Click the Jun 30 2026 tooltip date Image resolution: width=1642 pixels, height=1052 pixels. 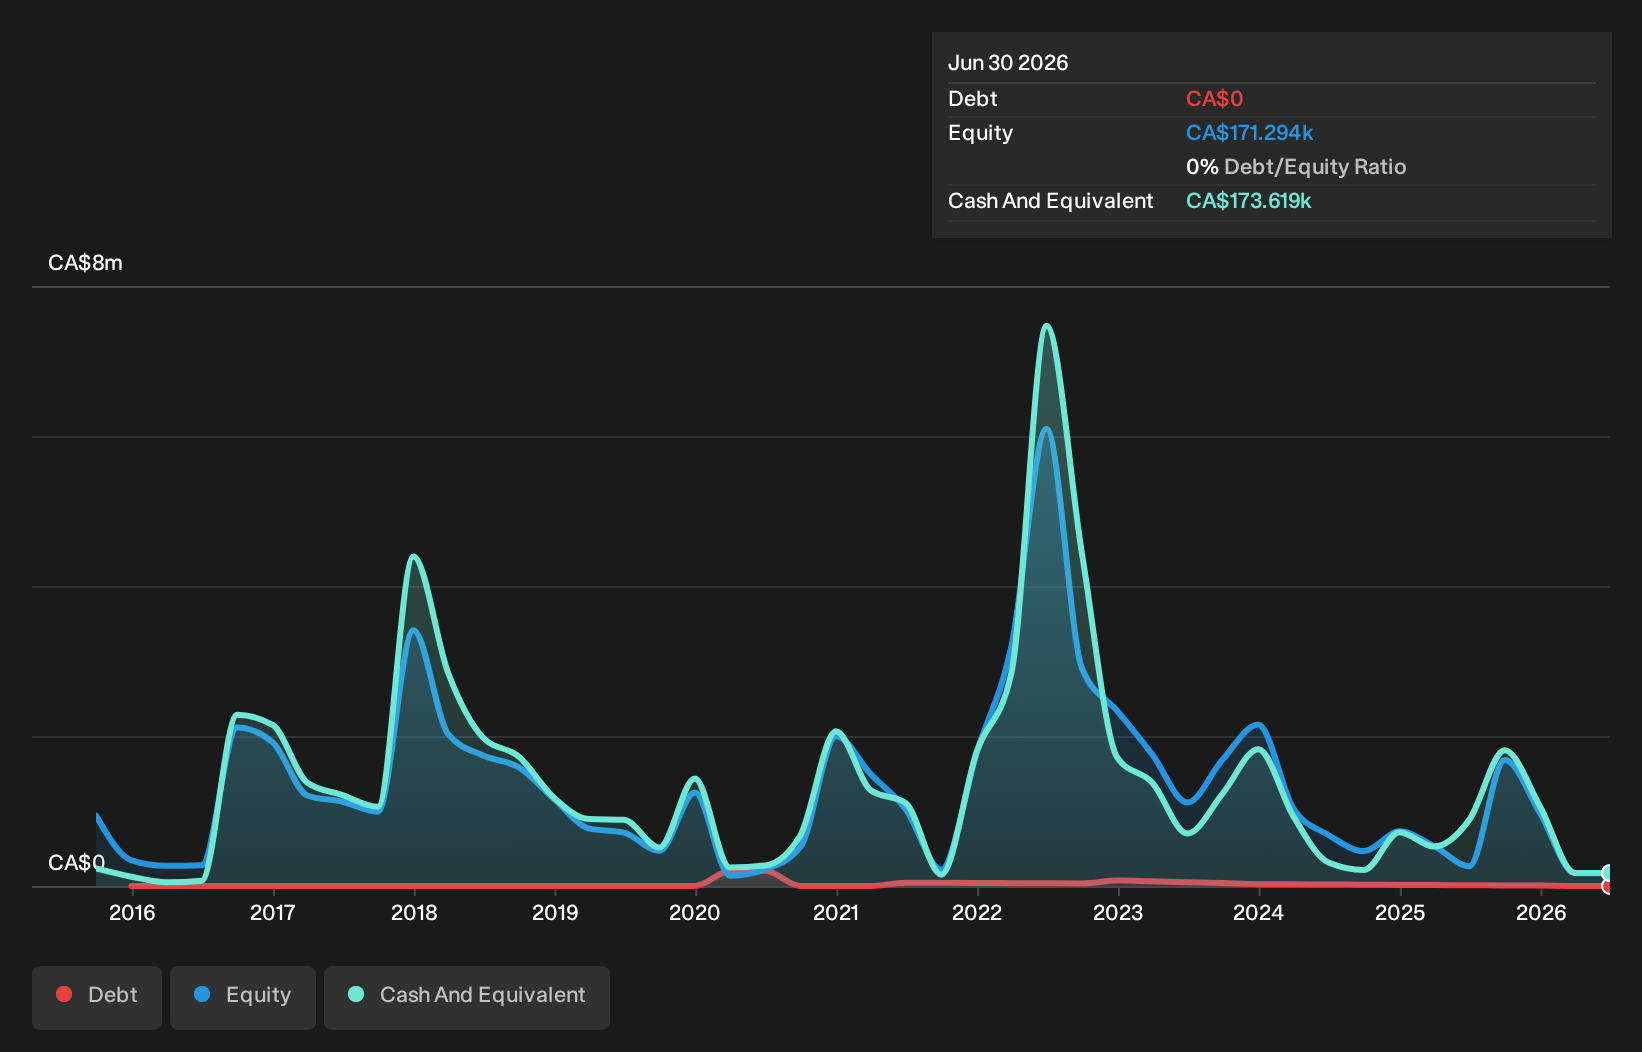[1008, 63]
